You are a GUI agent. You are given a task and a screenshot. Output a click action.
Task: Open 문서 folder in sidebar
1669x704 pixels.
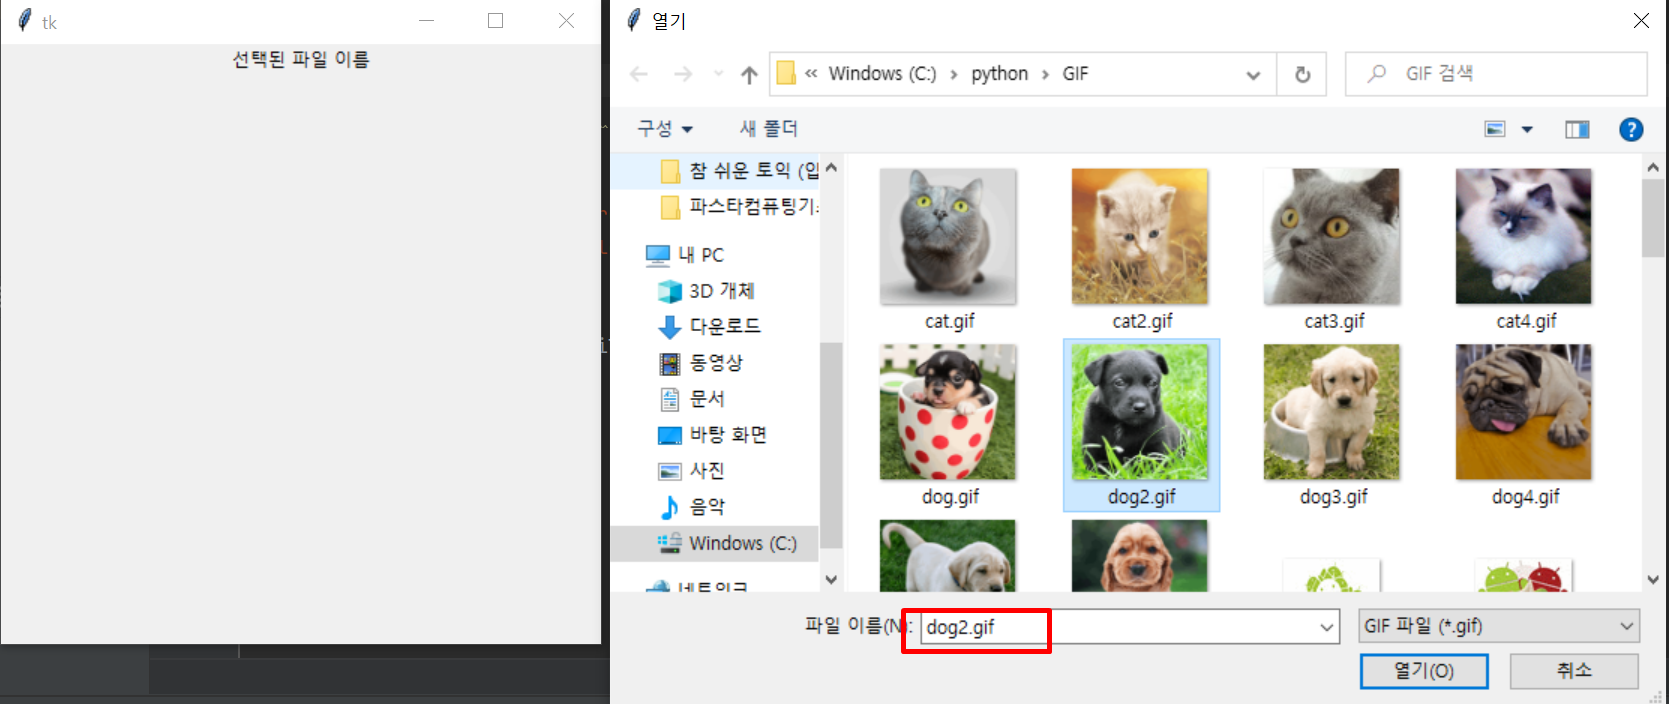click(691, 399)
